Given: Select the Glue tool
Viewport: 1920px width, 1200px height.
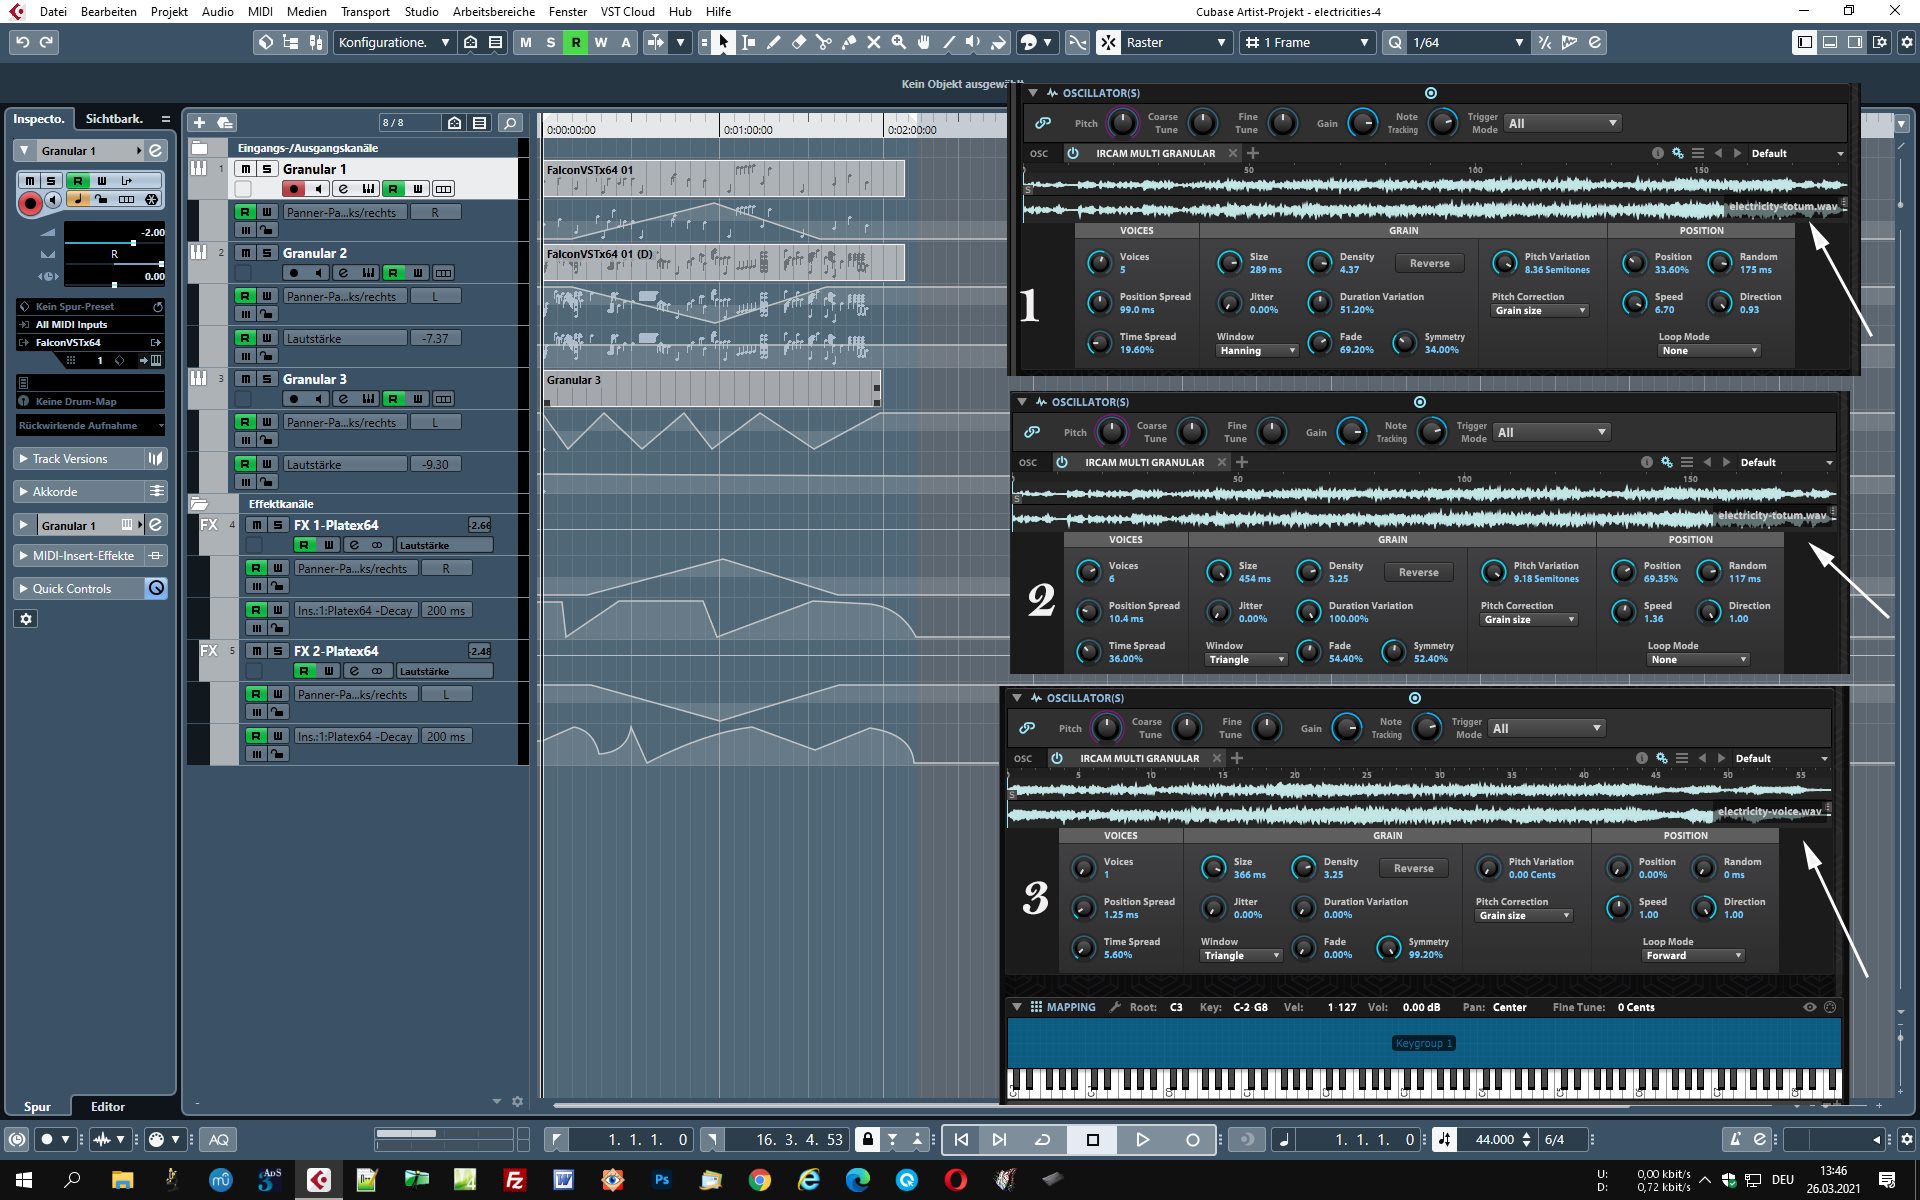Looking at the screenshot, I should [x=848, y=42].
